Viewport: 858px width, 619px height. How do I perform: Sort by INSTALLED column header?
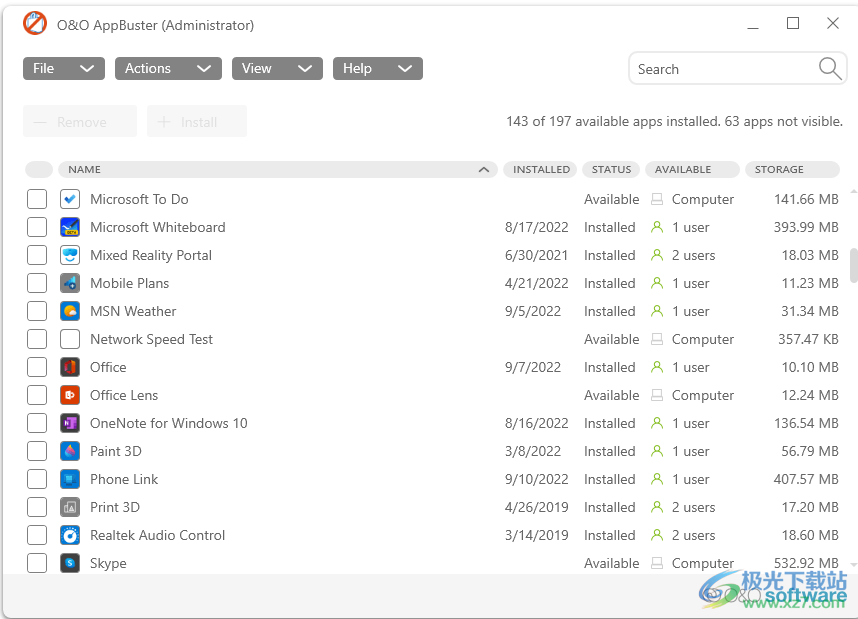click(x=540, y=170)
